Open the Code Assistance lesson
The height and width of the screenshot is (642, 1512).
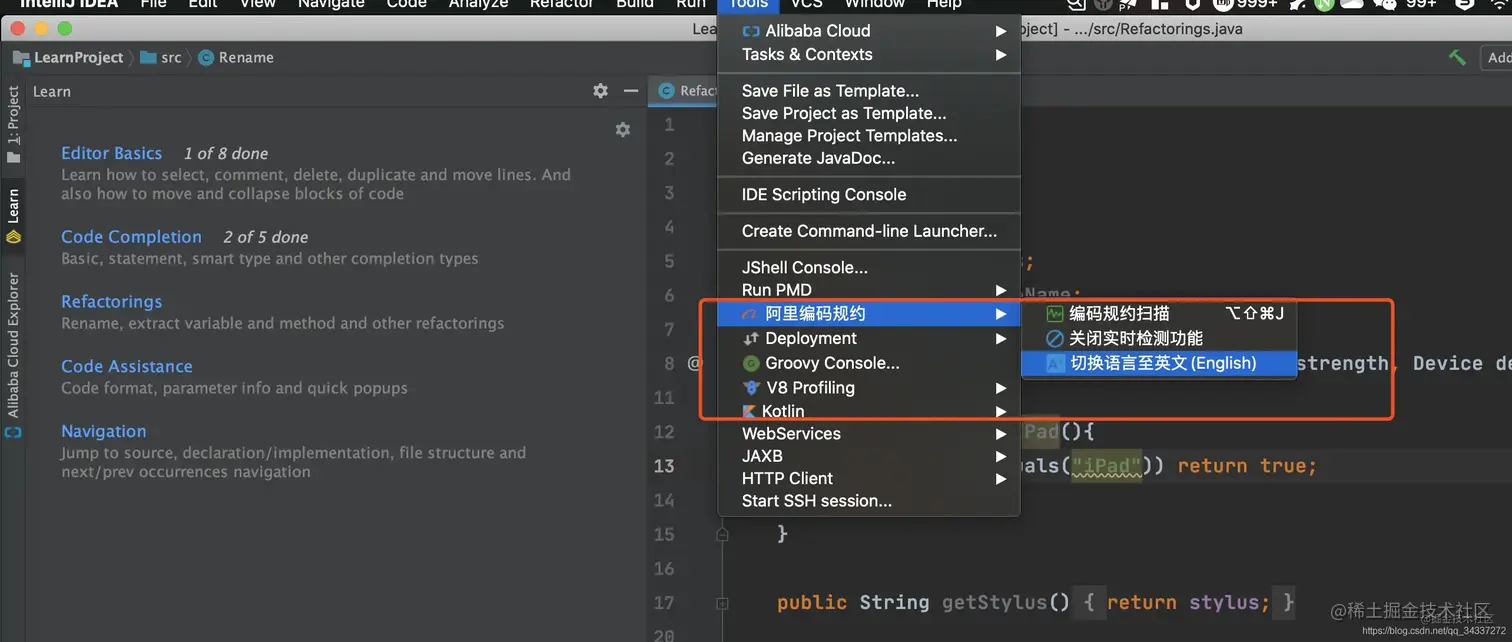pyautogui.click(x=127, y=367)
